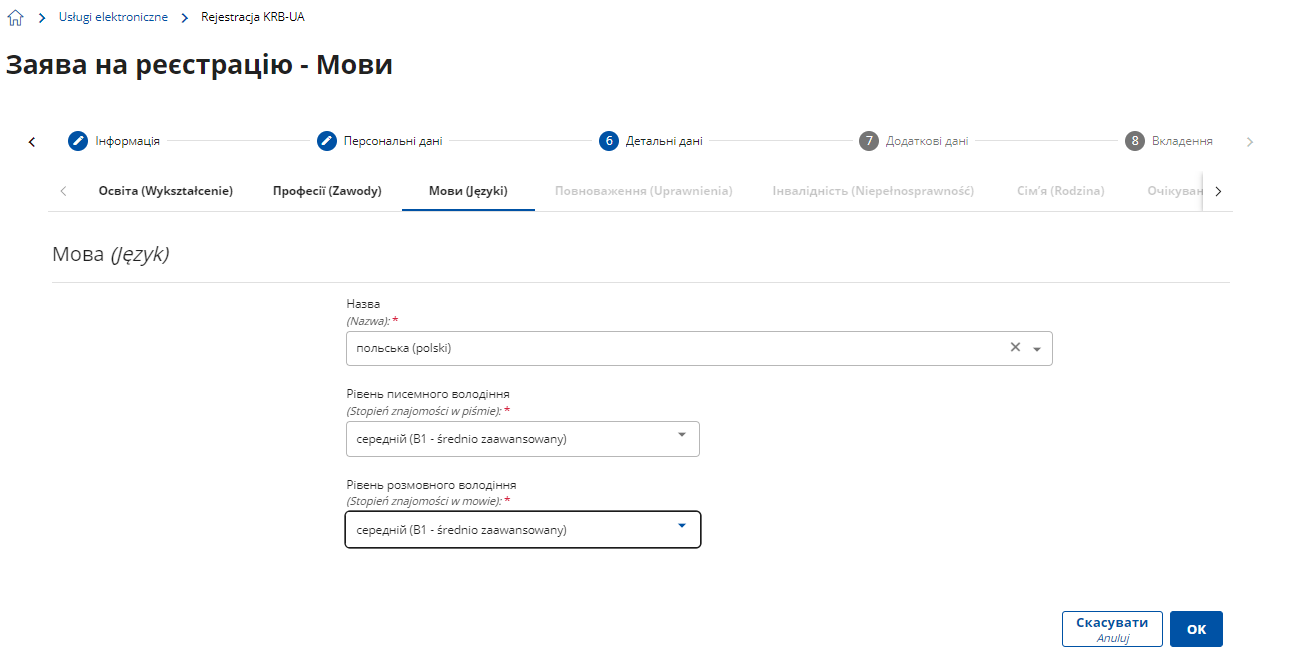
Task: Clear the selected польська language with X
Action: tap(1015, 347)
